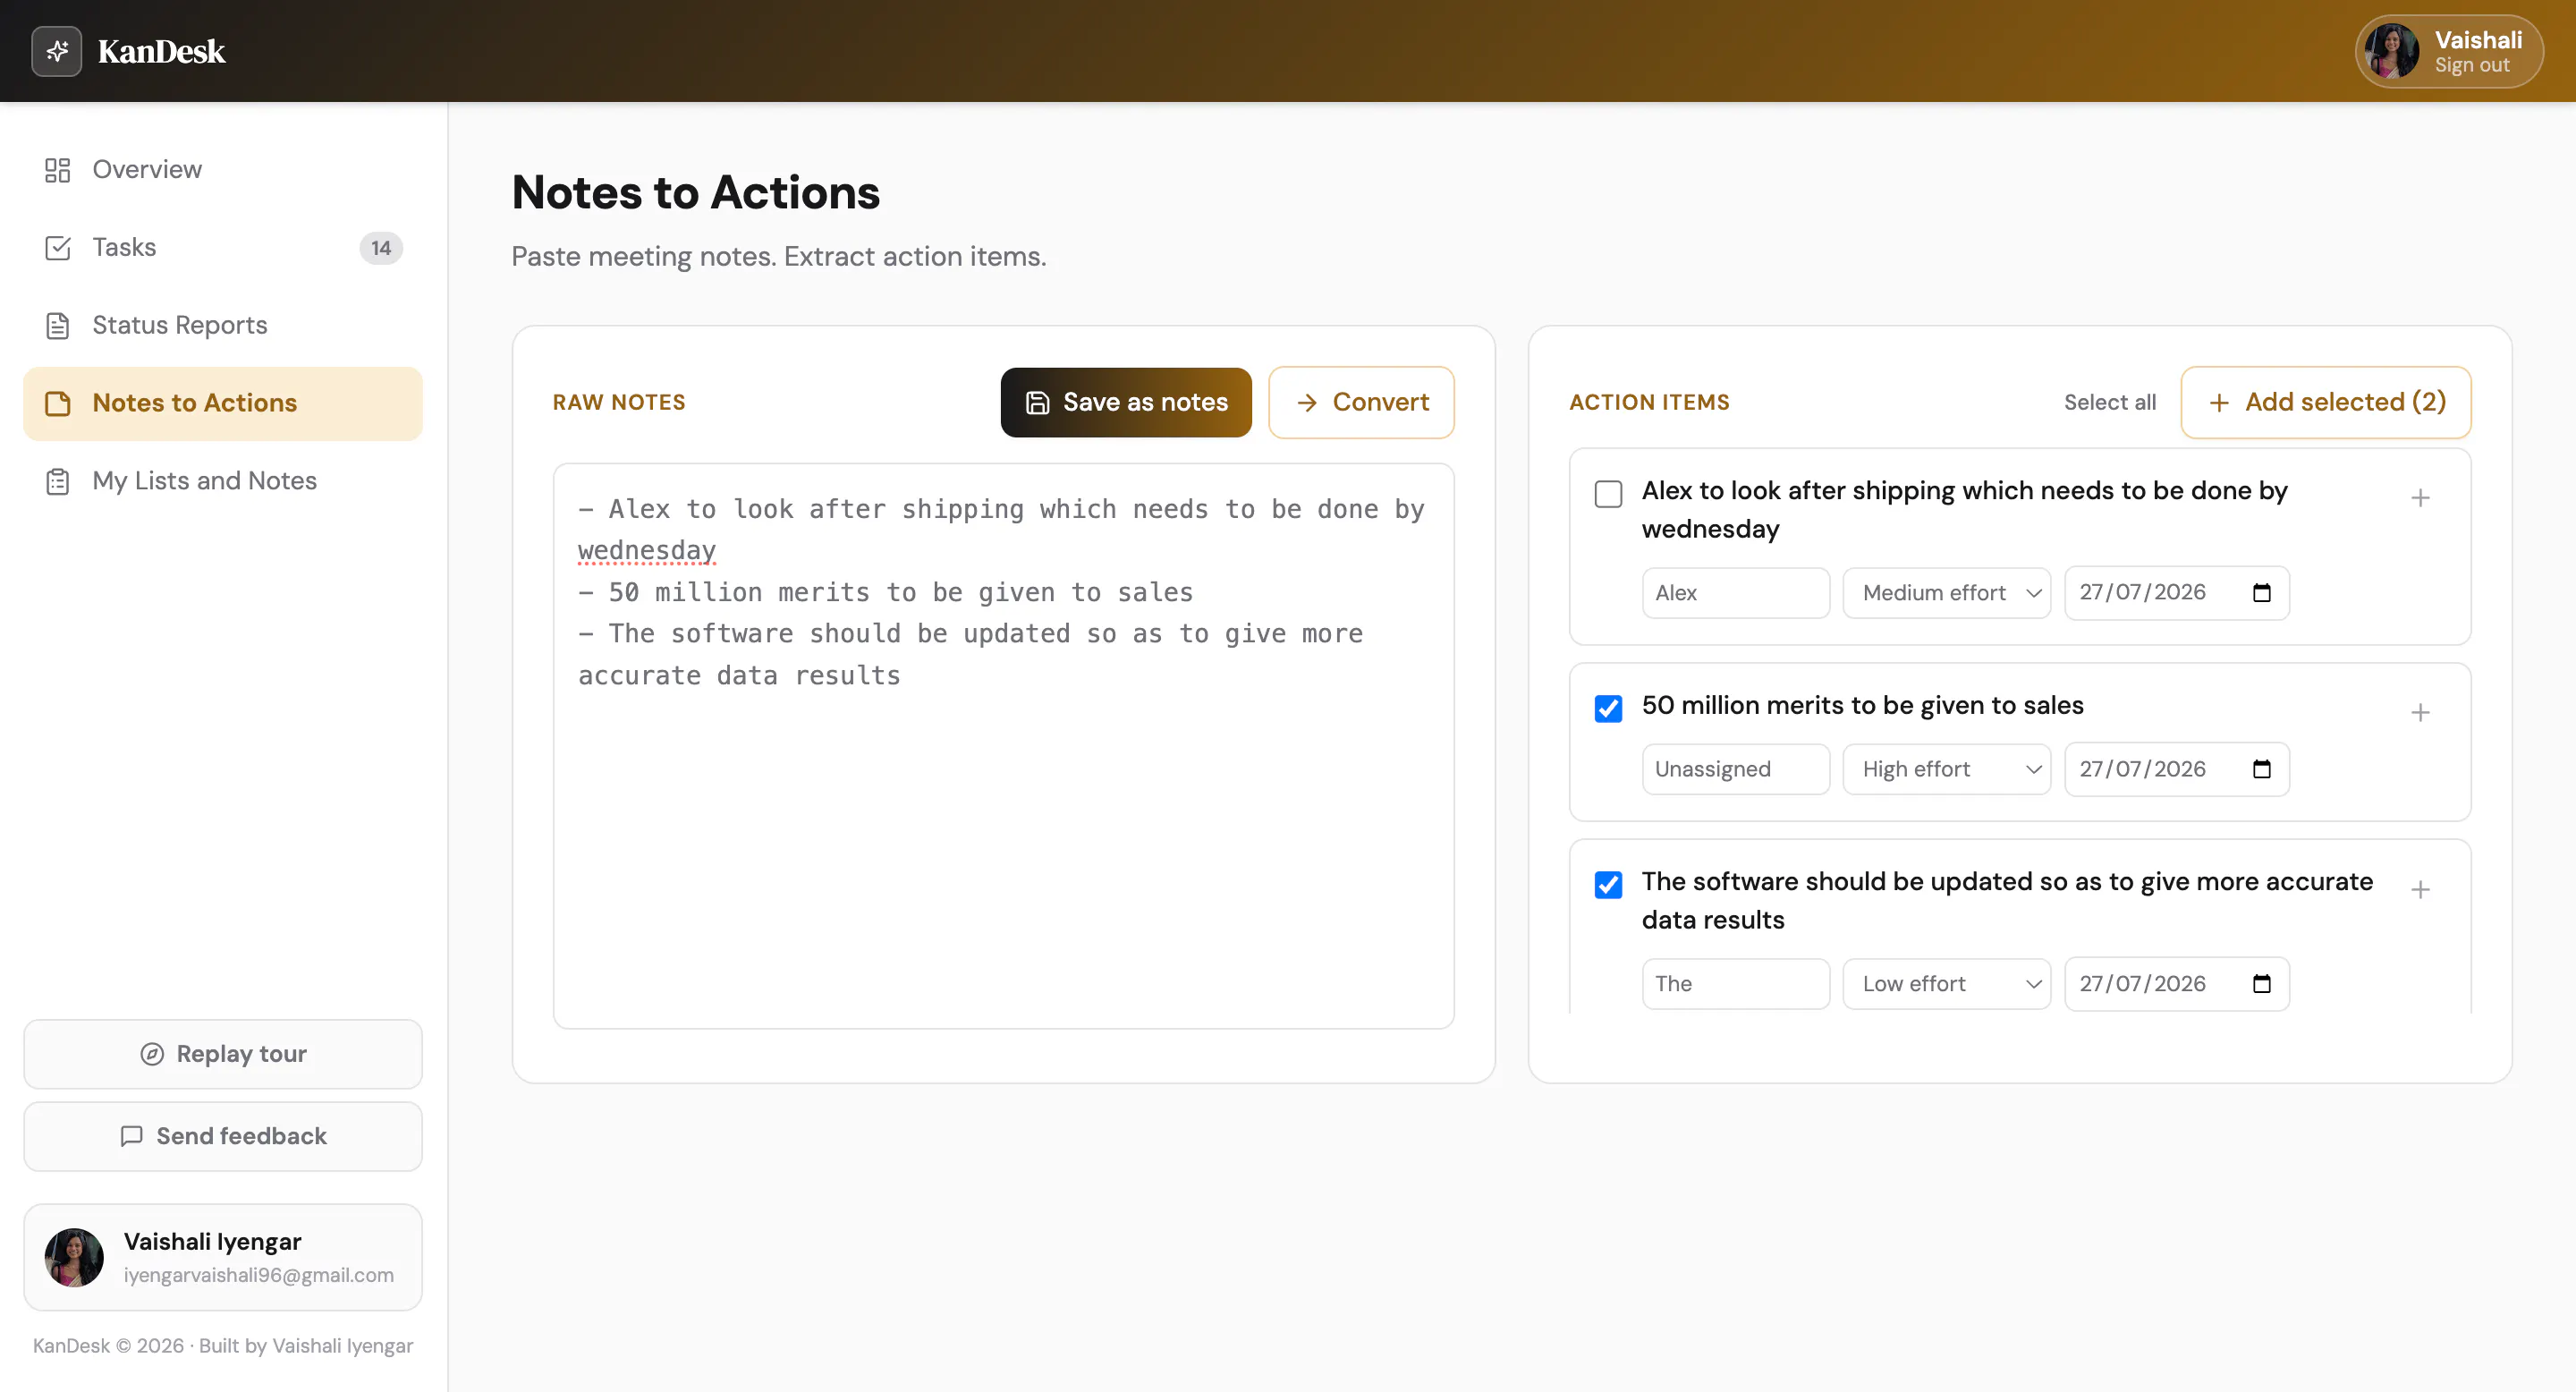Viewport: 2576px width, 1392px height.
Task: Uncheck the 50 million merits checkbox
Action: click(x=1608, y=709)
